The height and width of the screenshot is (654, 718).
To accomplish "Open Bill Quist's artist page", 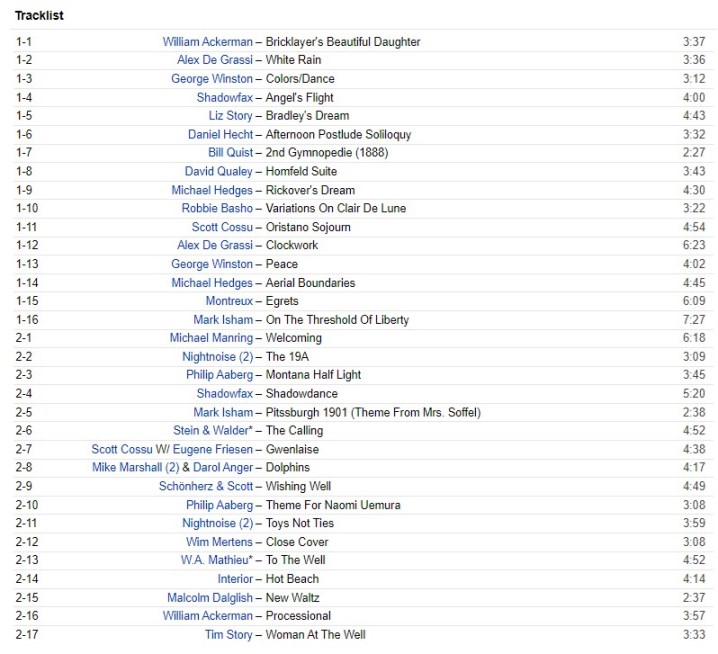I will coord(230,153).
